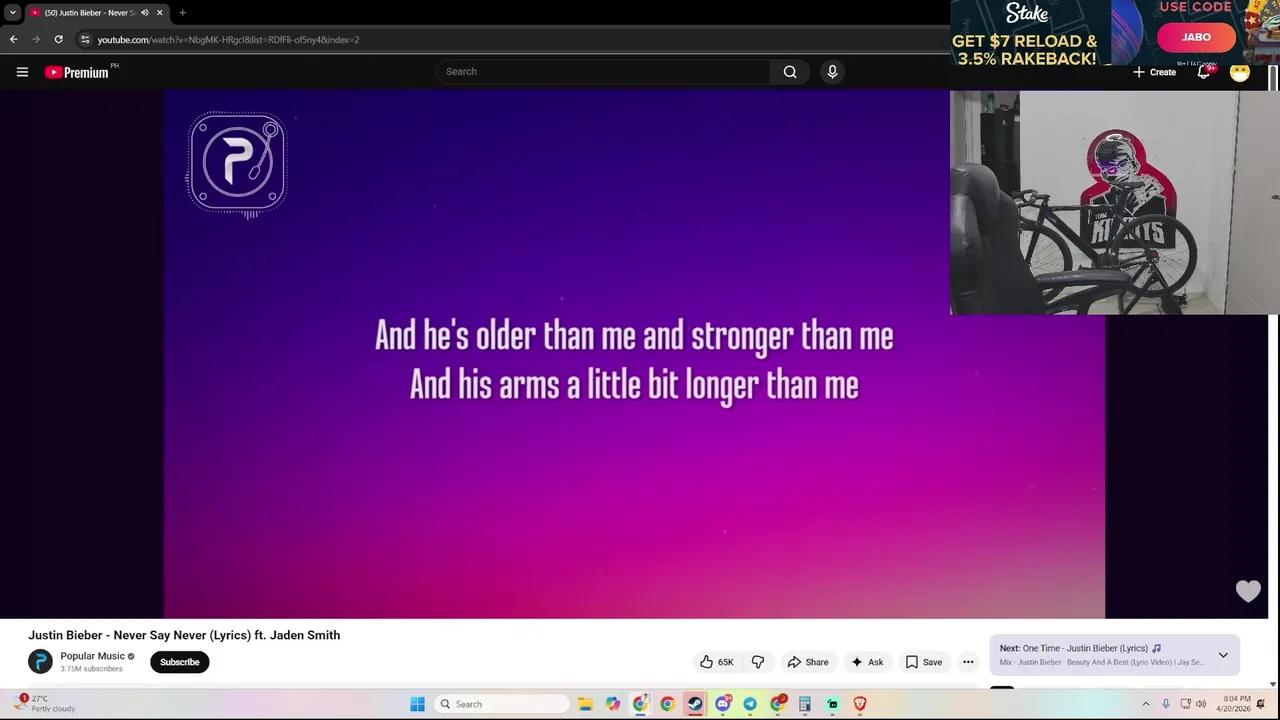Show hidden system tray icons chevron
The width and height of the screenshot is (1280, 720).
[1146, 704]
